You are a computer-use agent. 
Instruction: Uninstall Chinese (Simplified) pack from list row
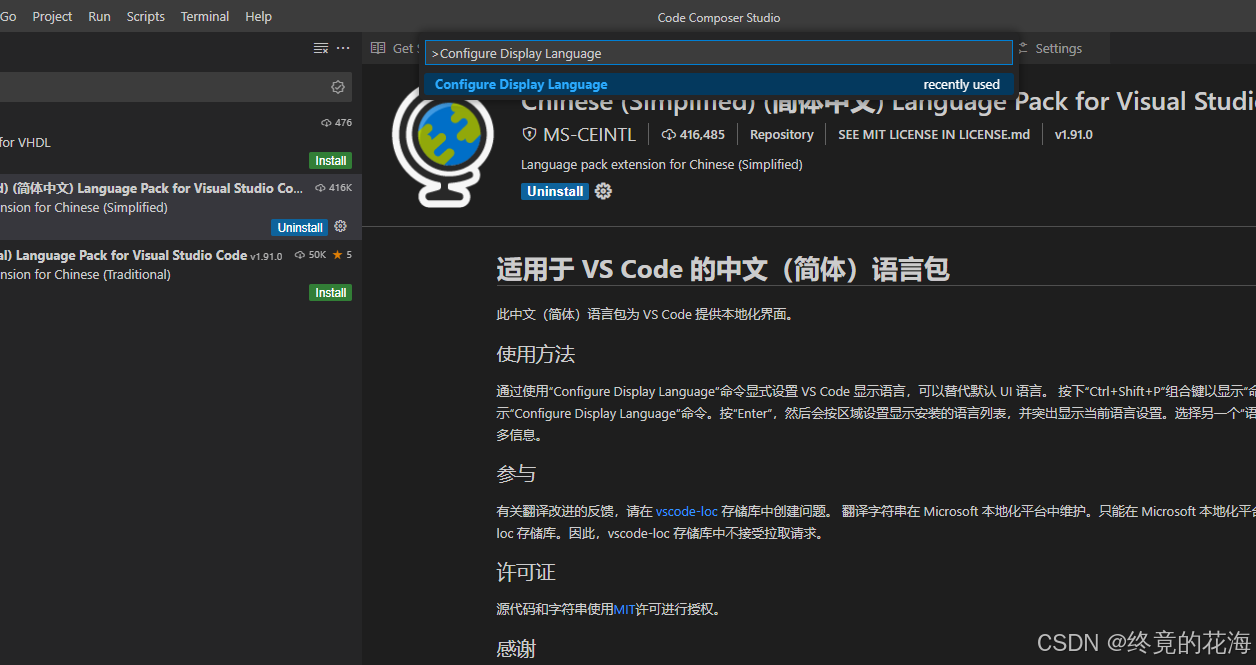(x=300, y=228)
